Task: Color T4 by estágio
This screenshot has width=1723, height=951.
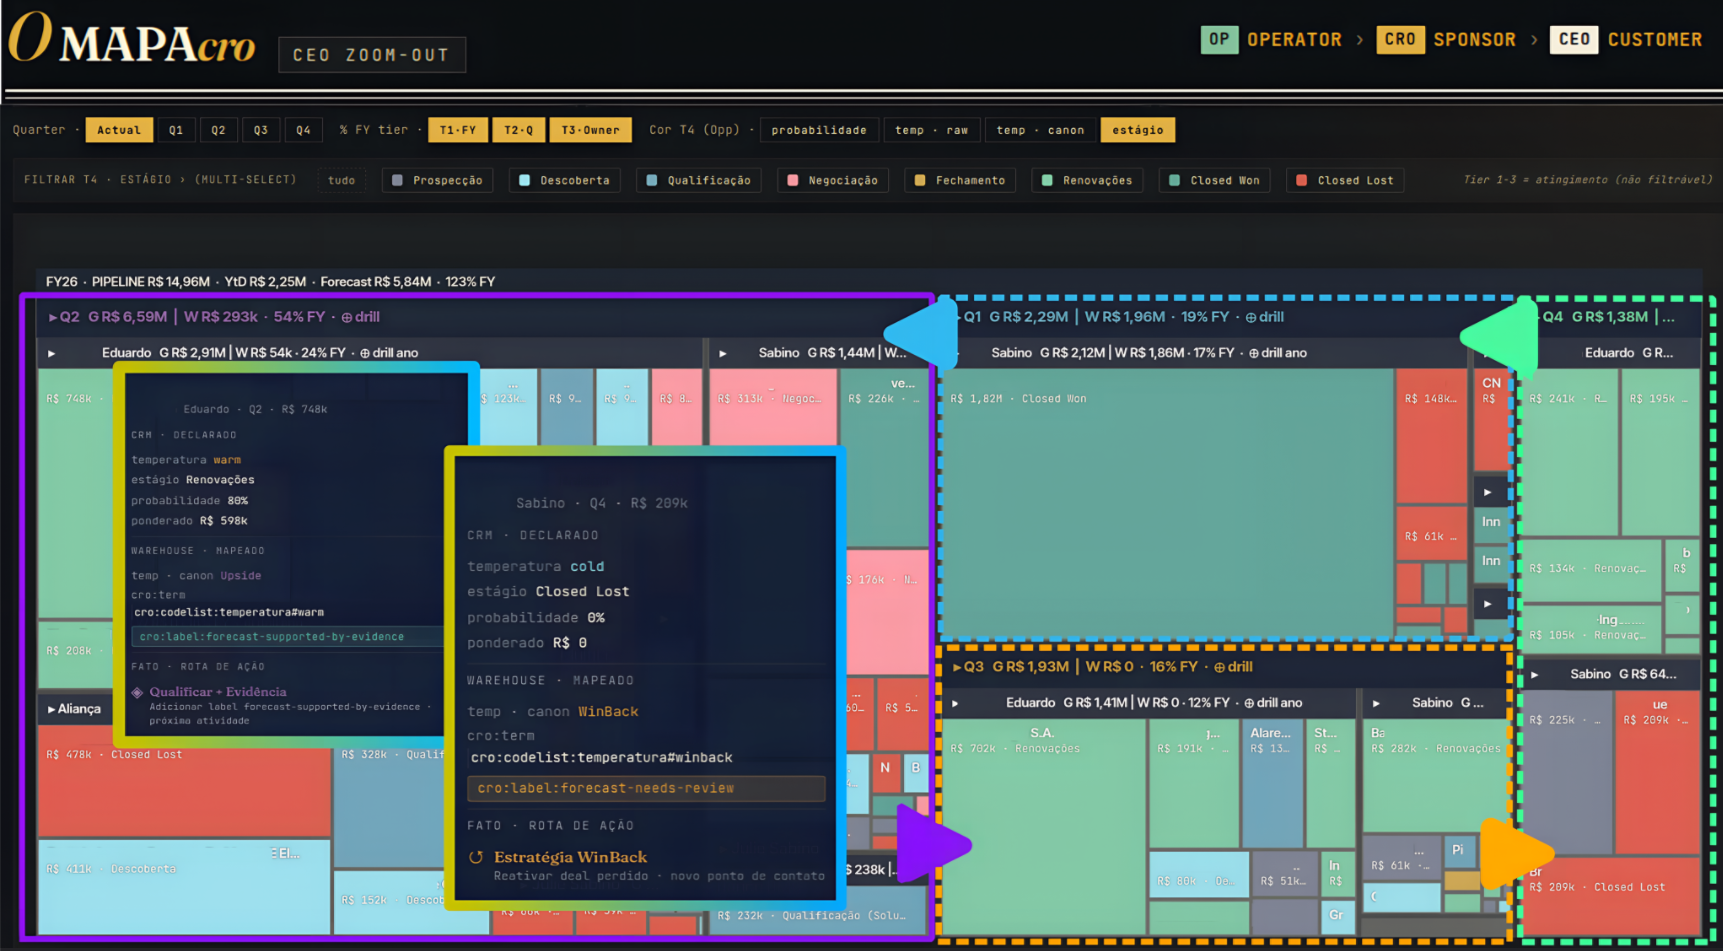Action: (x=1138, y=130)
